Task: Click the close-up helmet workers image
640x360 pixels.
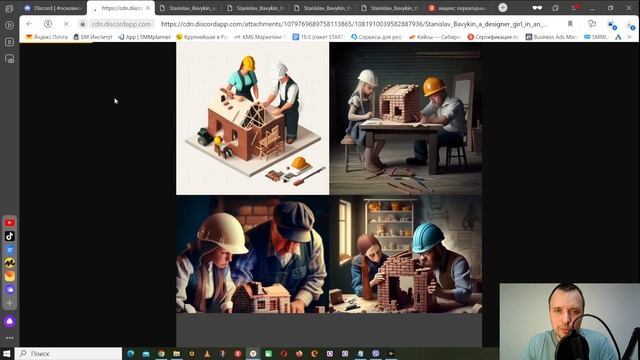Action: point(252,254)
